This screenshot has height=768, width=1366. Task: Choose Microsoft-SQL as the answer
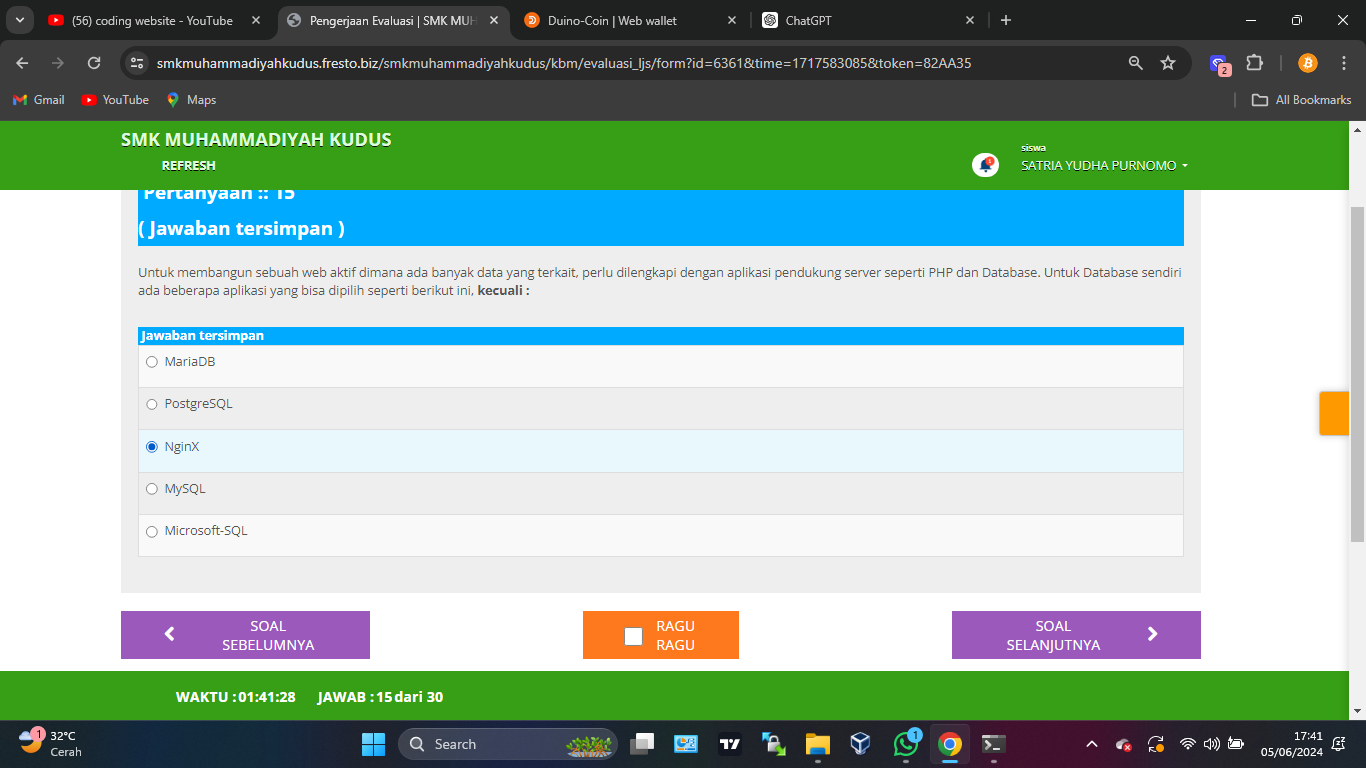pyautogui.click(x=152, y=531)
